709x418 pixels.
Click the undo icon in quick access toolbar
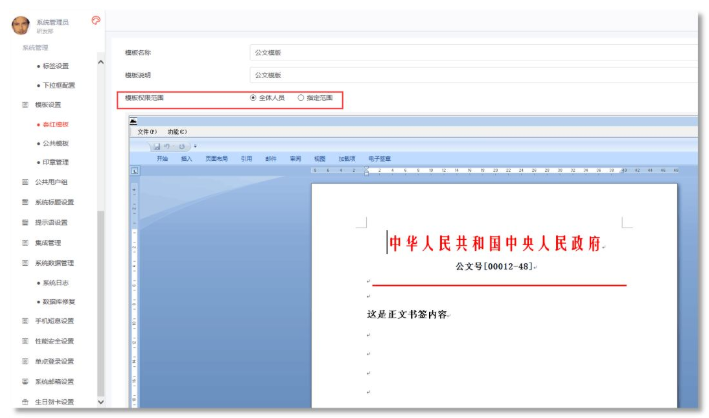tap(167, 146)
